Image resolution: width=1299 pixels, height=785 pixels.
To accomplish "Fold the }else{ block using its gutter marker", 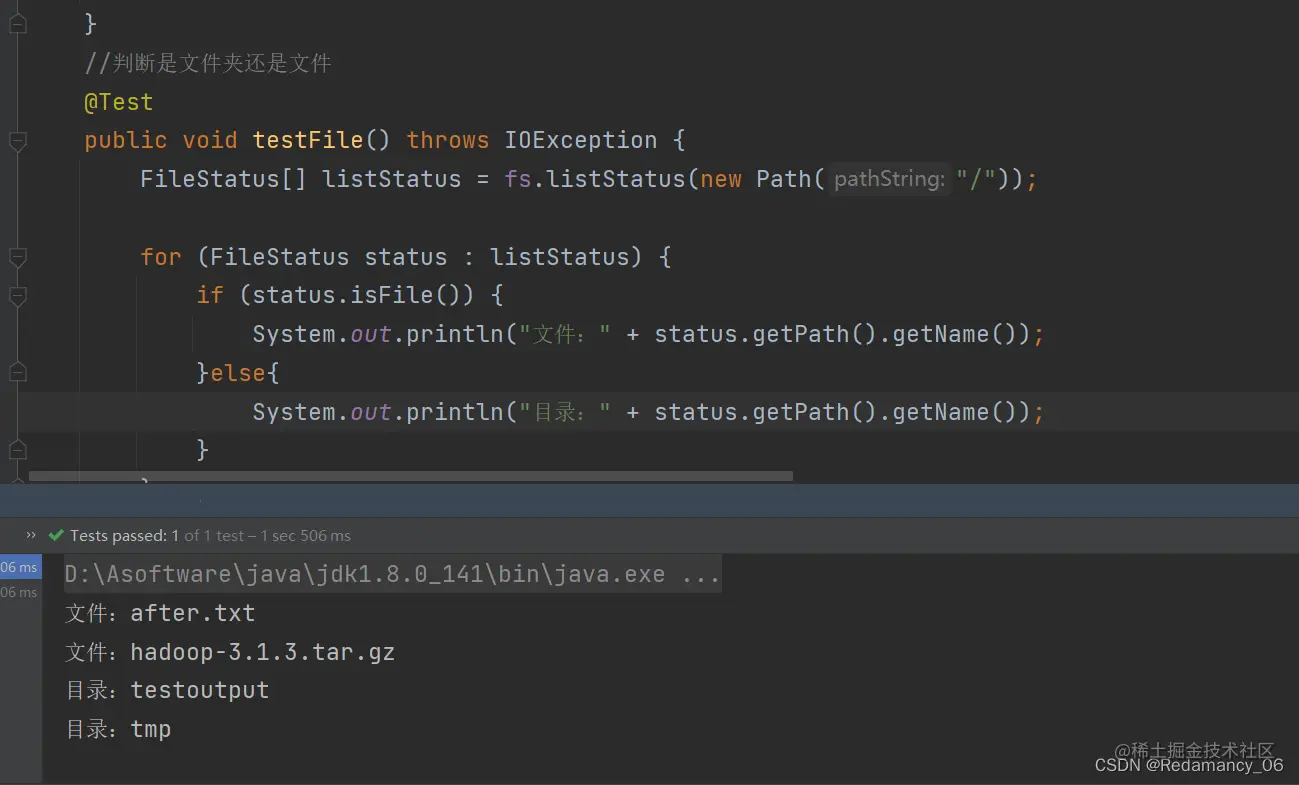I will [x=17, y=373].
